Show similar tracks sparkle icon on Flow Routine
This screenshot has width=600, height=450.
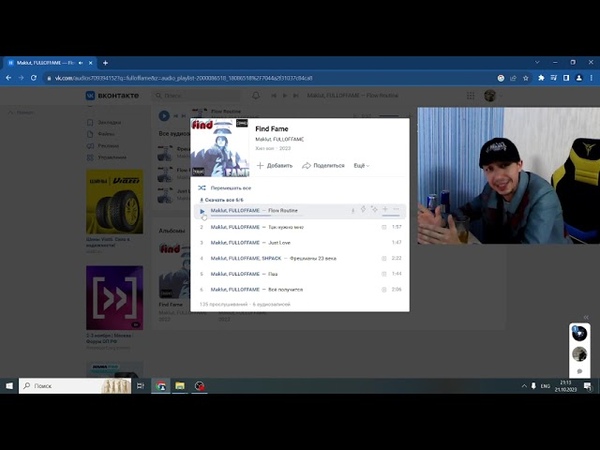pos(374,209)
